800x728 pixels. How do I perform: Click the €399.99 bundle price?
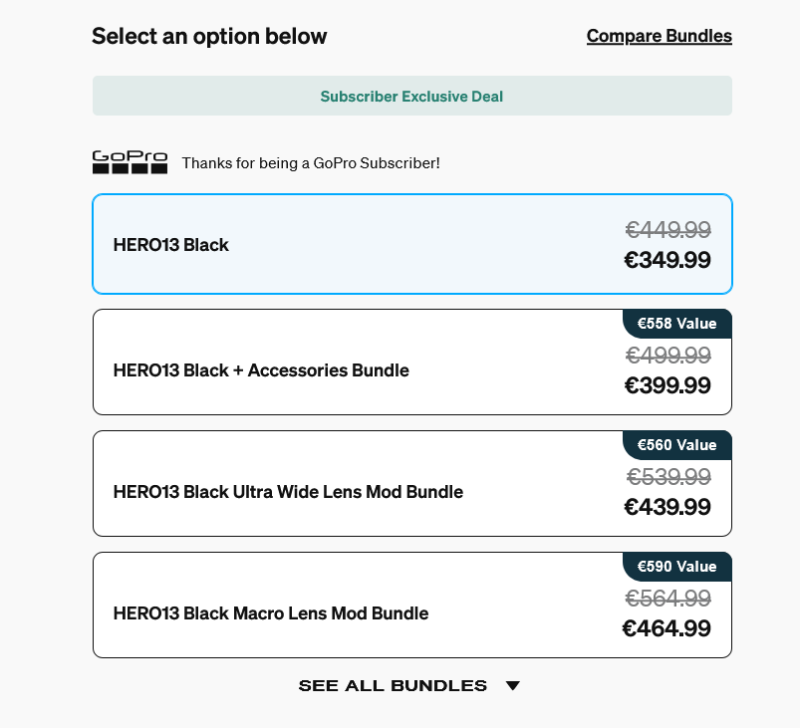[667, 386]
